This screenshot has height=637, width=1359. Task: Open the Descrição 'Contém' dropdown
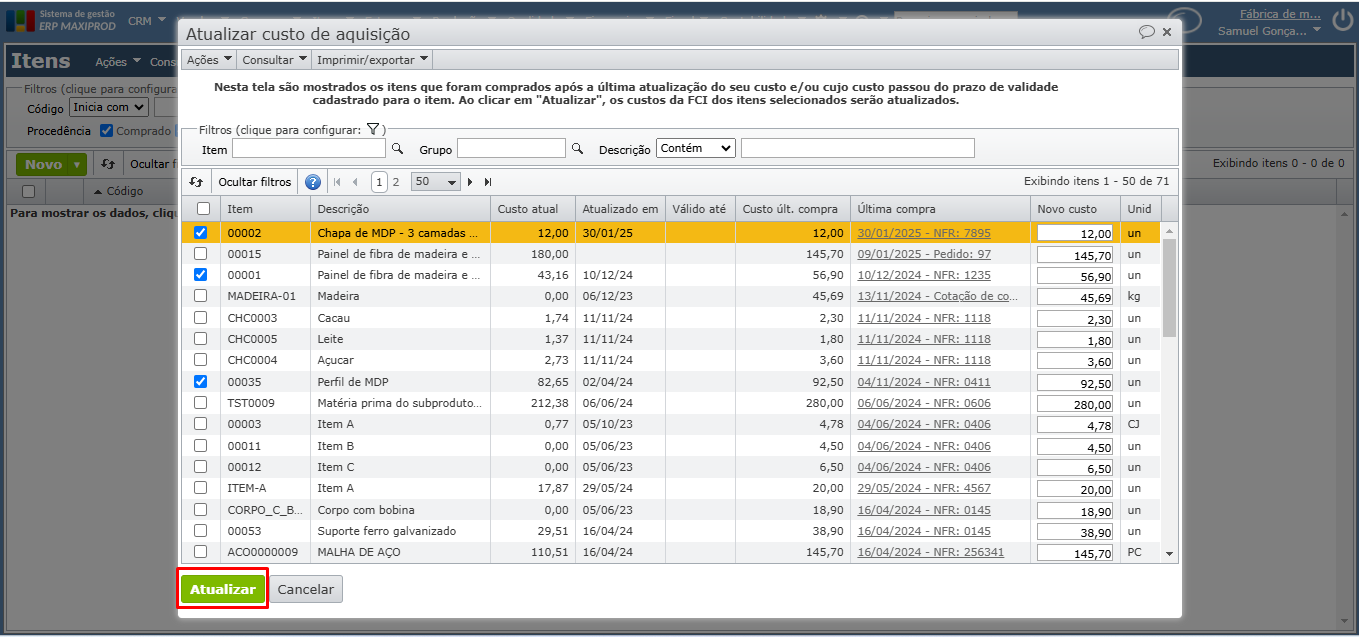tap(696, 148)
